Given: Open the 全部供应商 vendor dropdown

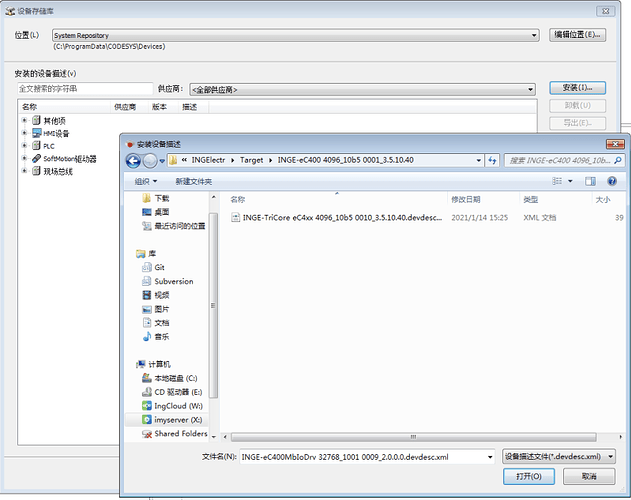Looking at the screenshot, I should [x=363, y=89].
